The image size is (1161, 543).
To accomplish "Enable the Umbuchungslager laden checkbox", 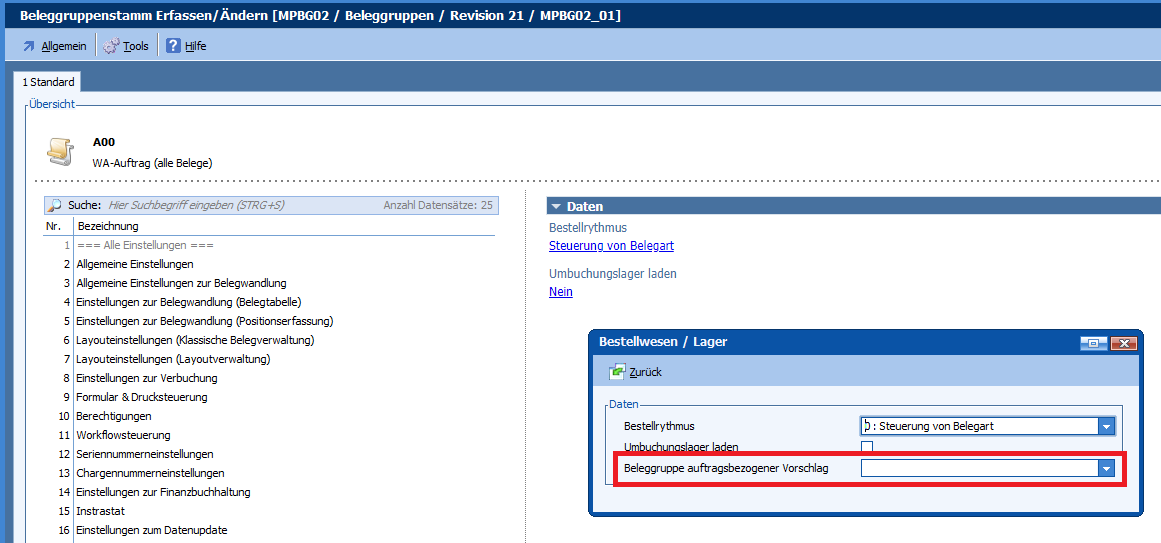I will click(x=867, y=447).
